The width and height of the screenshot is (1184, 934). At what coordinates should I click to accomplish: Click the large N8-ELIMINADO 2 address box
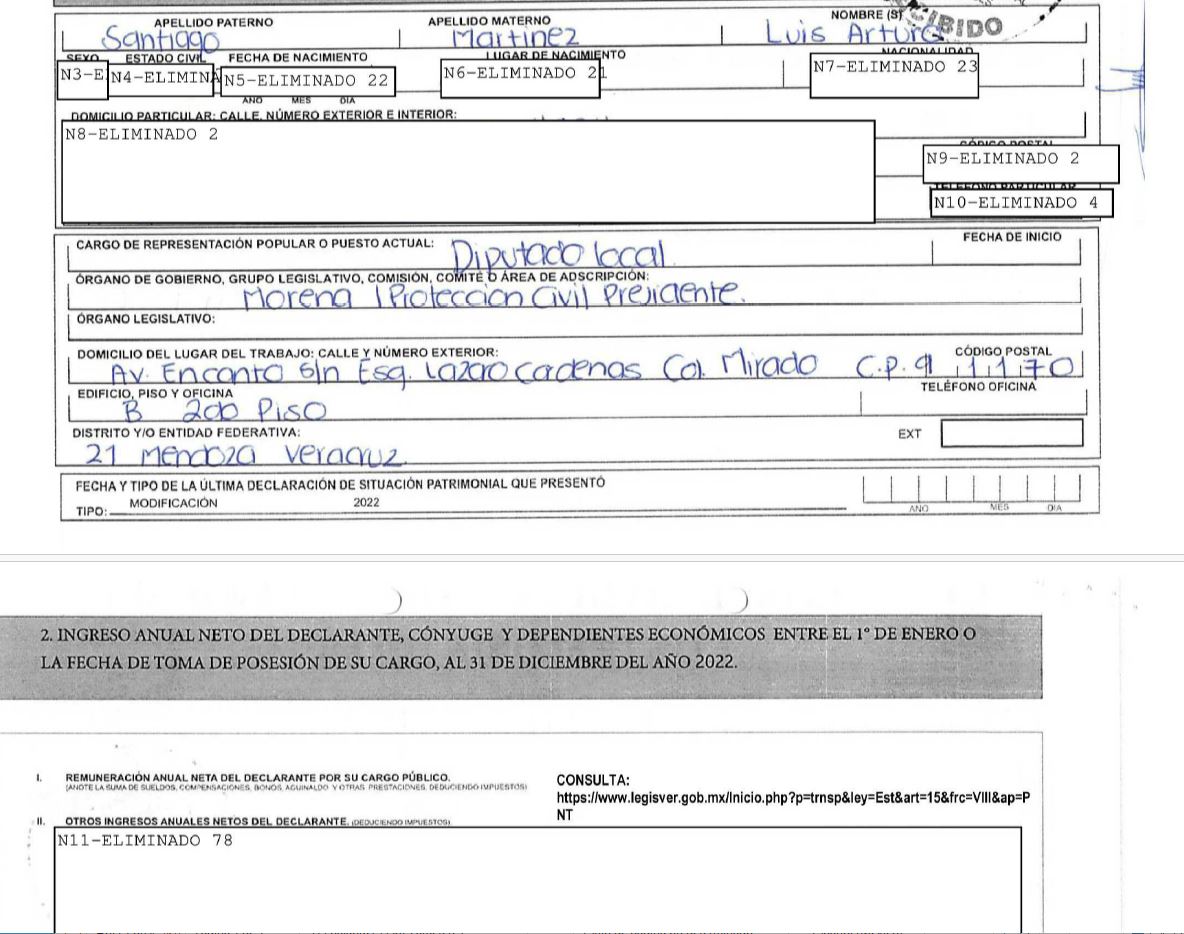[468, 171]
